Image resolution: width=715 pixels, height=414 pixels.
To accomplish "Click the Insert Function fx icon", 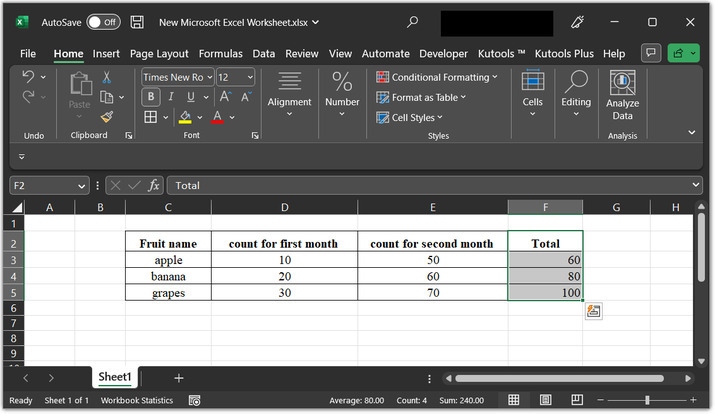I will (x=154, y=186).
